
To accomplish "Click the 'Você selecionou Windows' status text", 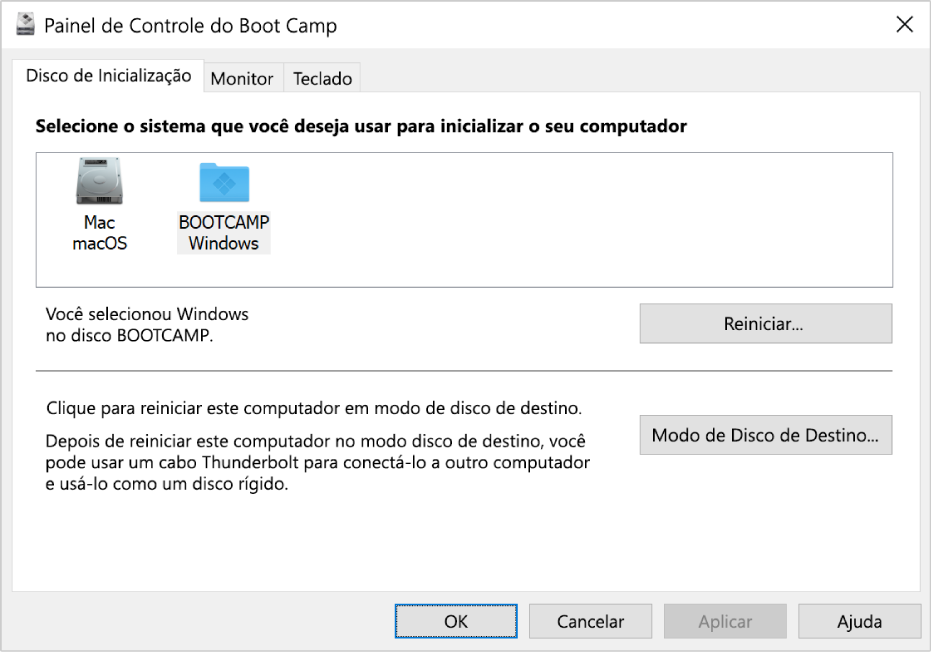I will point(147,325).
